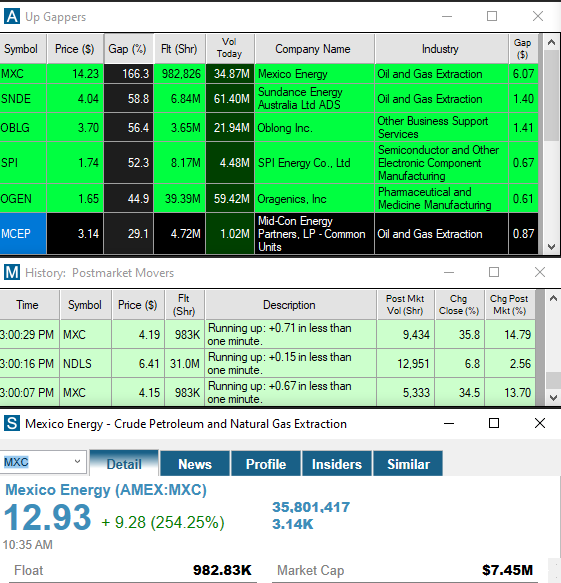Sort Up Gappers by Vol Today column
Viewport: 561px width, 583px height.
(x=230, y=49)
